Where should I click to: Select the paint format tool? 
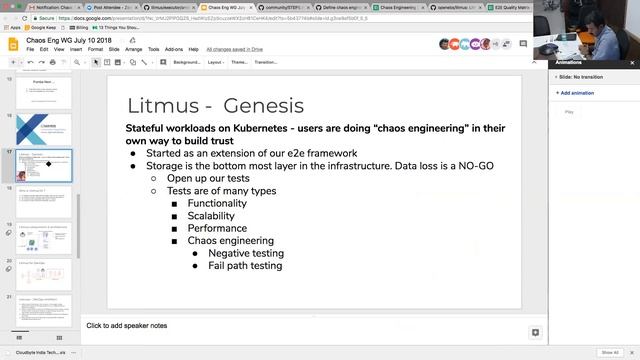click(x=63, y=62)
